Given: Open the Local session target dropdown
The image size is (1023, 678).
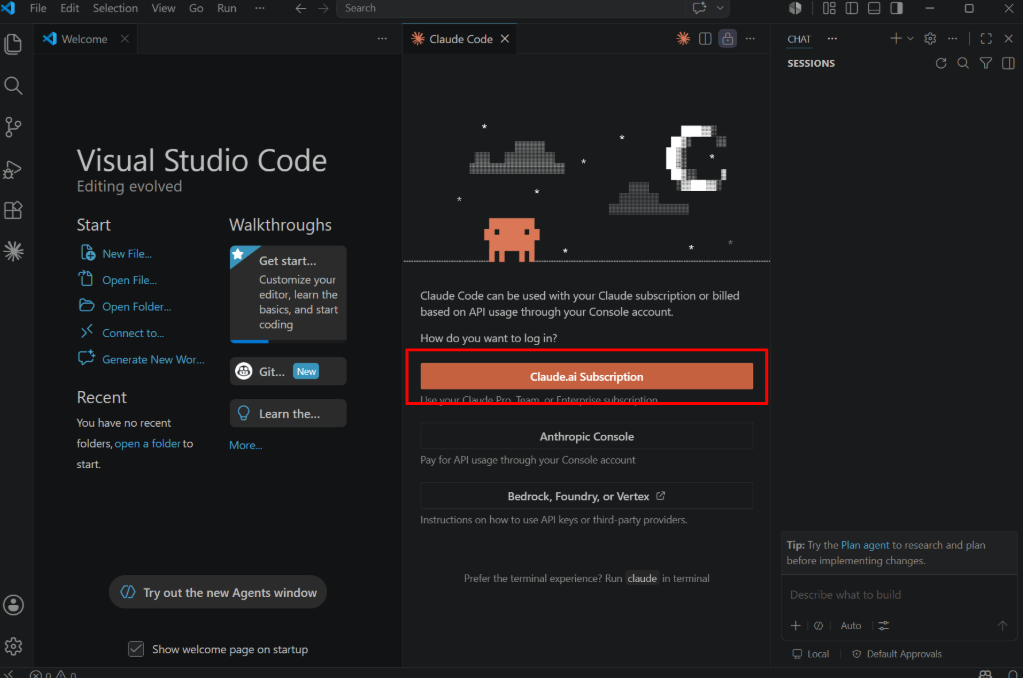Looking at the screenshot, I should (810, 654).
